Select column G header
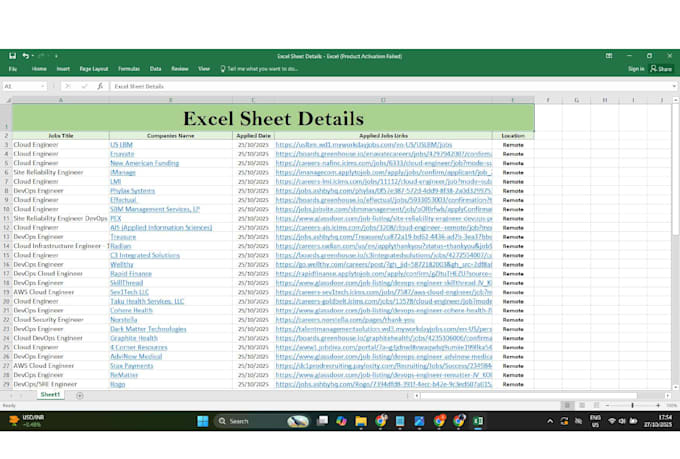The height and width of the screenshot is (459, 680). [x=576, y=100]
